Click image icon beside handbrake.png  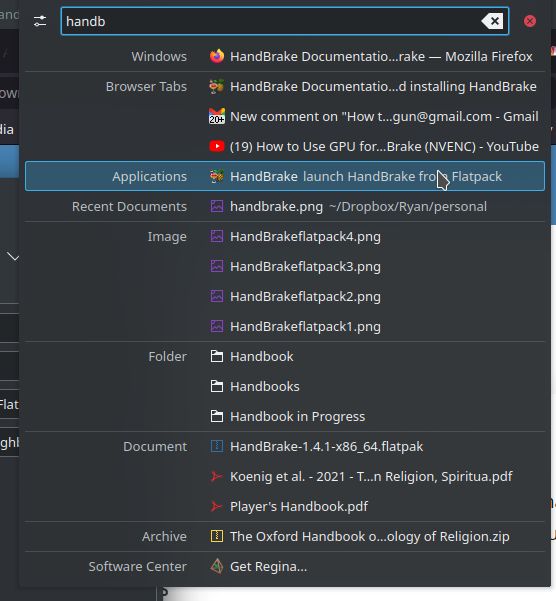[x=217, y=207]
